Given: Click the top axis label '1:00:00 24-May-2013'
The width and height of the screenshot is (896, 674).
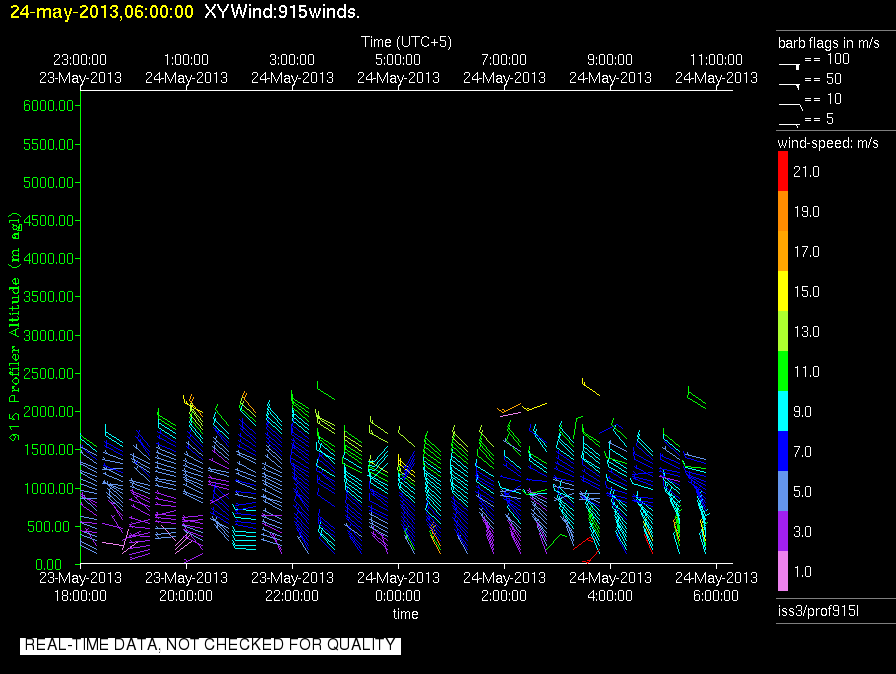Looking at the screenshot, I should 186,69.
